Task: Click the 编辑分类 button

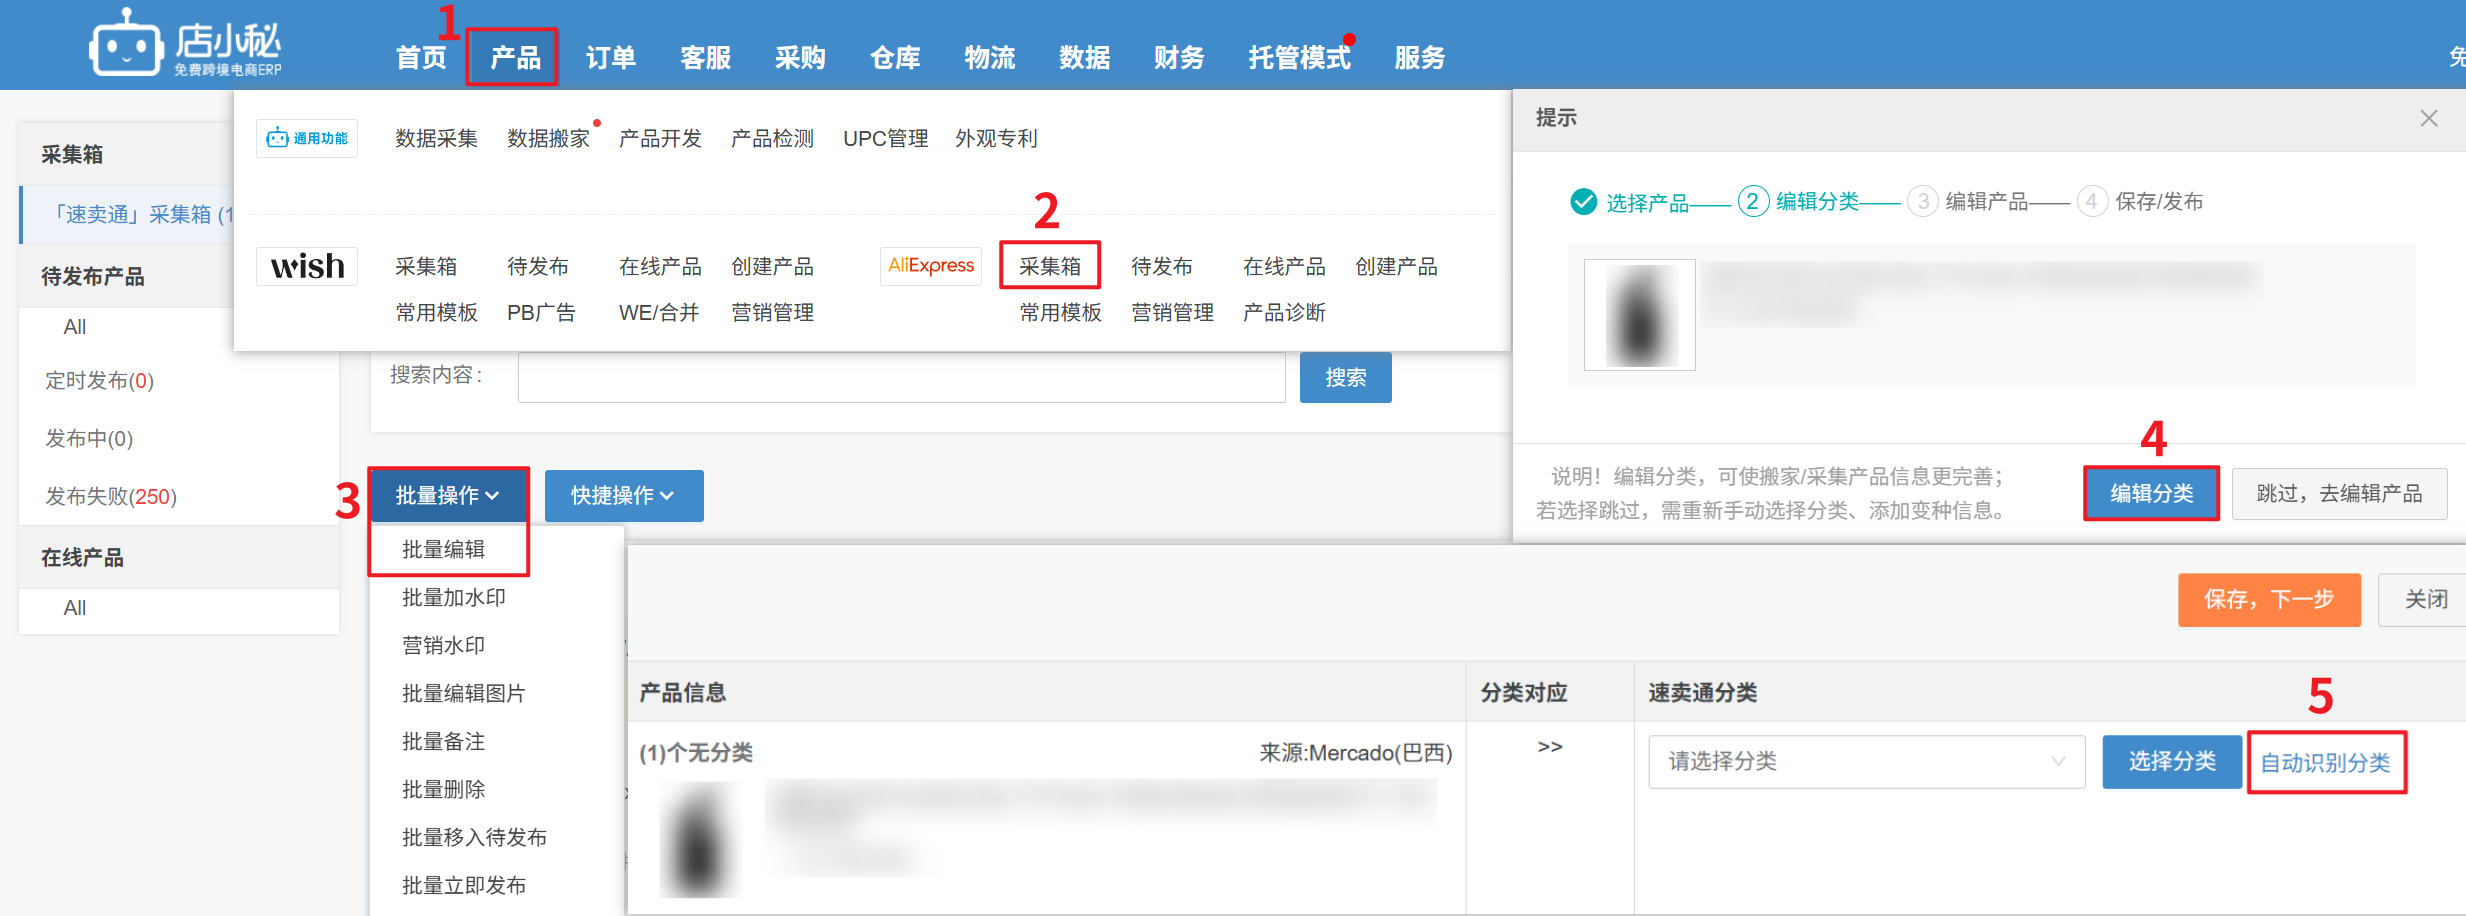Action: (x=2151, y=493)
